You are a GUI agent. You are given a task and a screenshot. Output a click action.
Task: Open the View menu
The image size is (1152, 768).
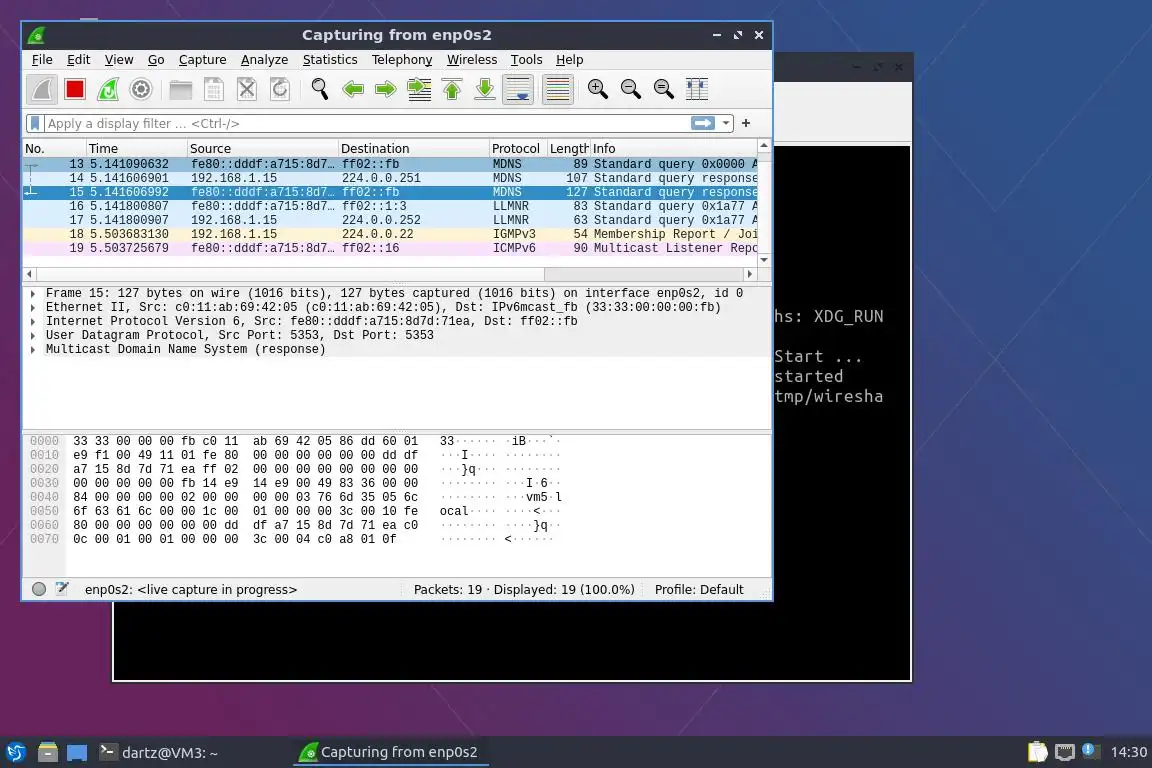click(119, 60)
